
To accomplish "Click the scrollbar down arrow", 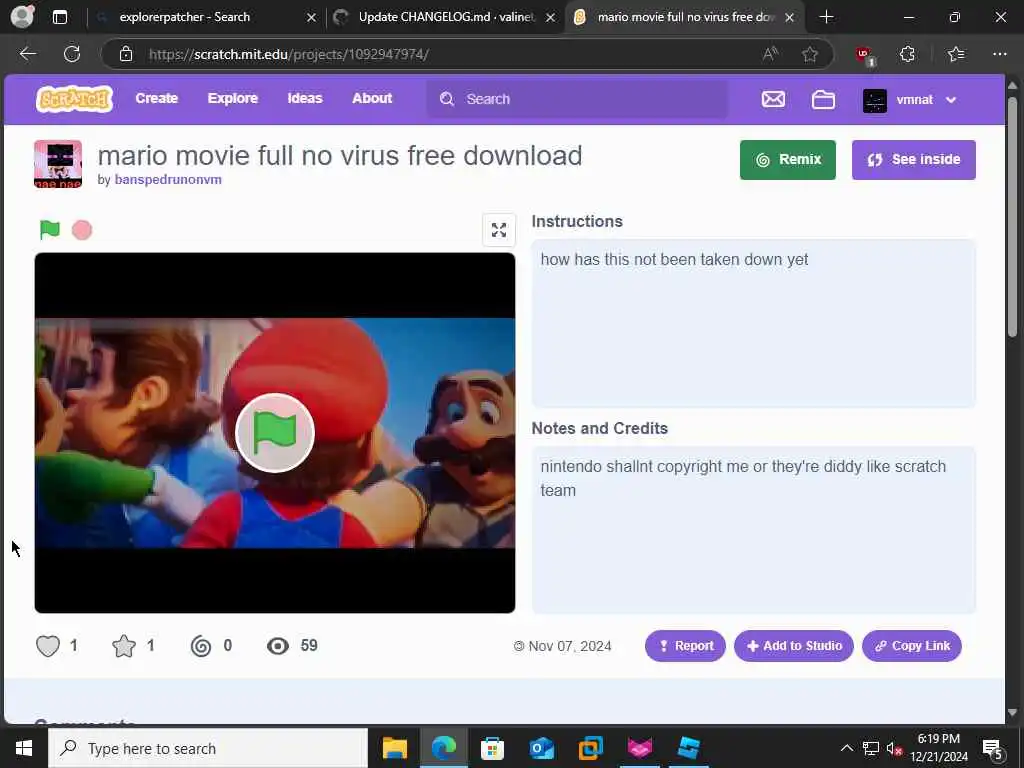I will (x=1013, y=712).
